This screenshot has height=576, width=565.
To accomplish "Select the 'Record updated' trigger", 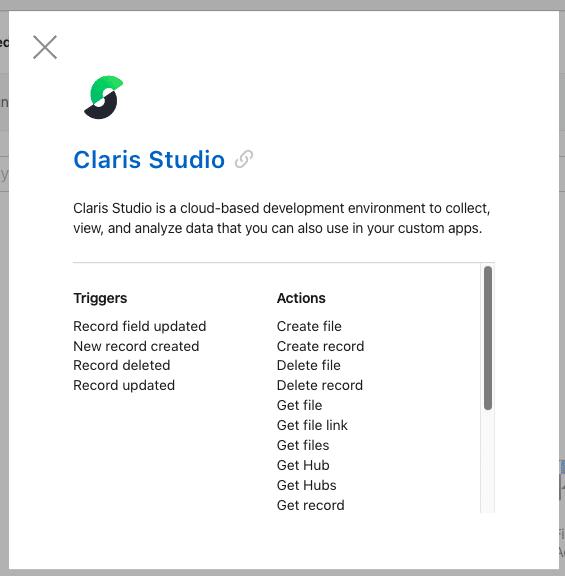I will (124, 385).
